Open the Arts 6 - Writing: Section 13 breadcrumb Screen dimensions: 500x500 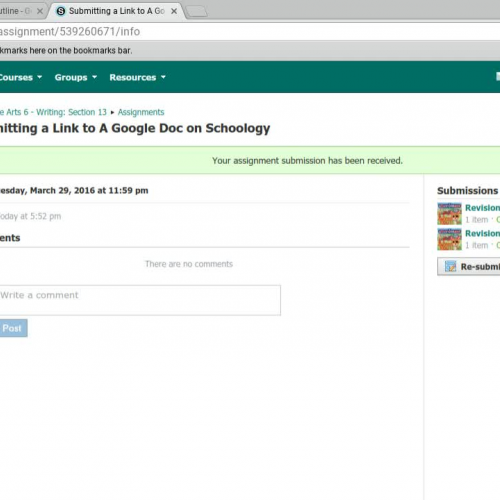pos(53,112)
